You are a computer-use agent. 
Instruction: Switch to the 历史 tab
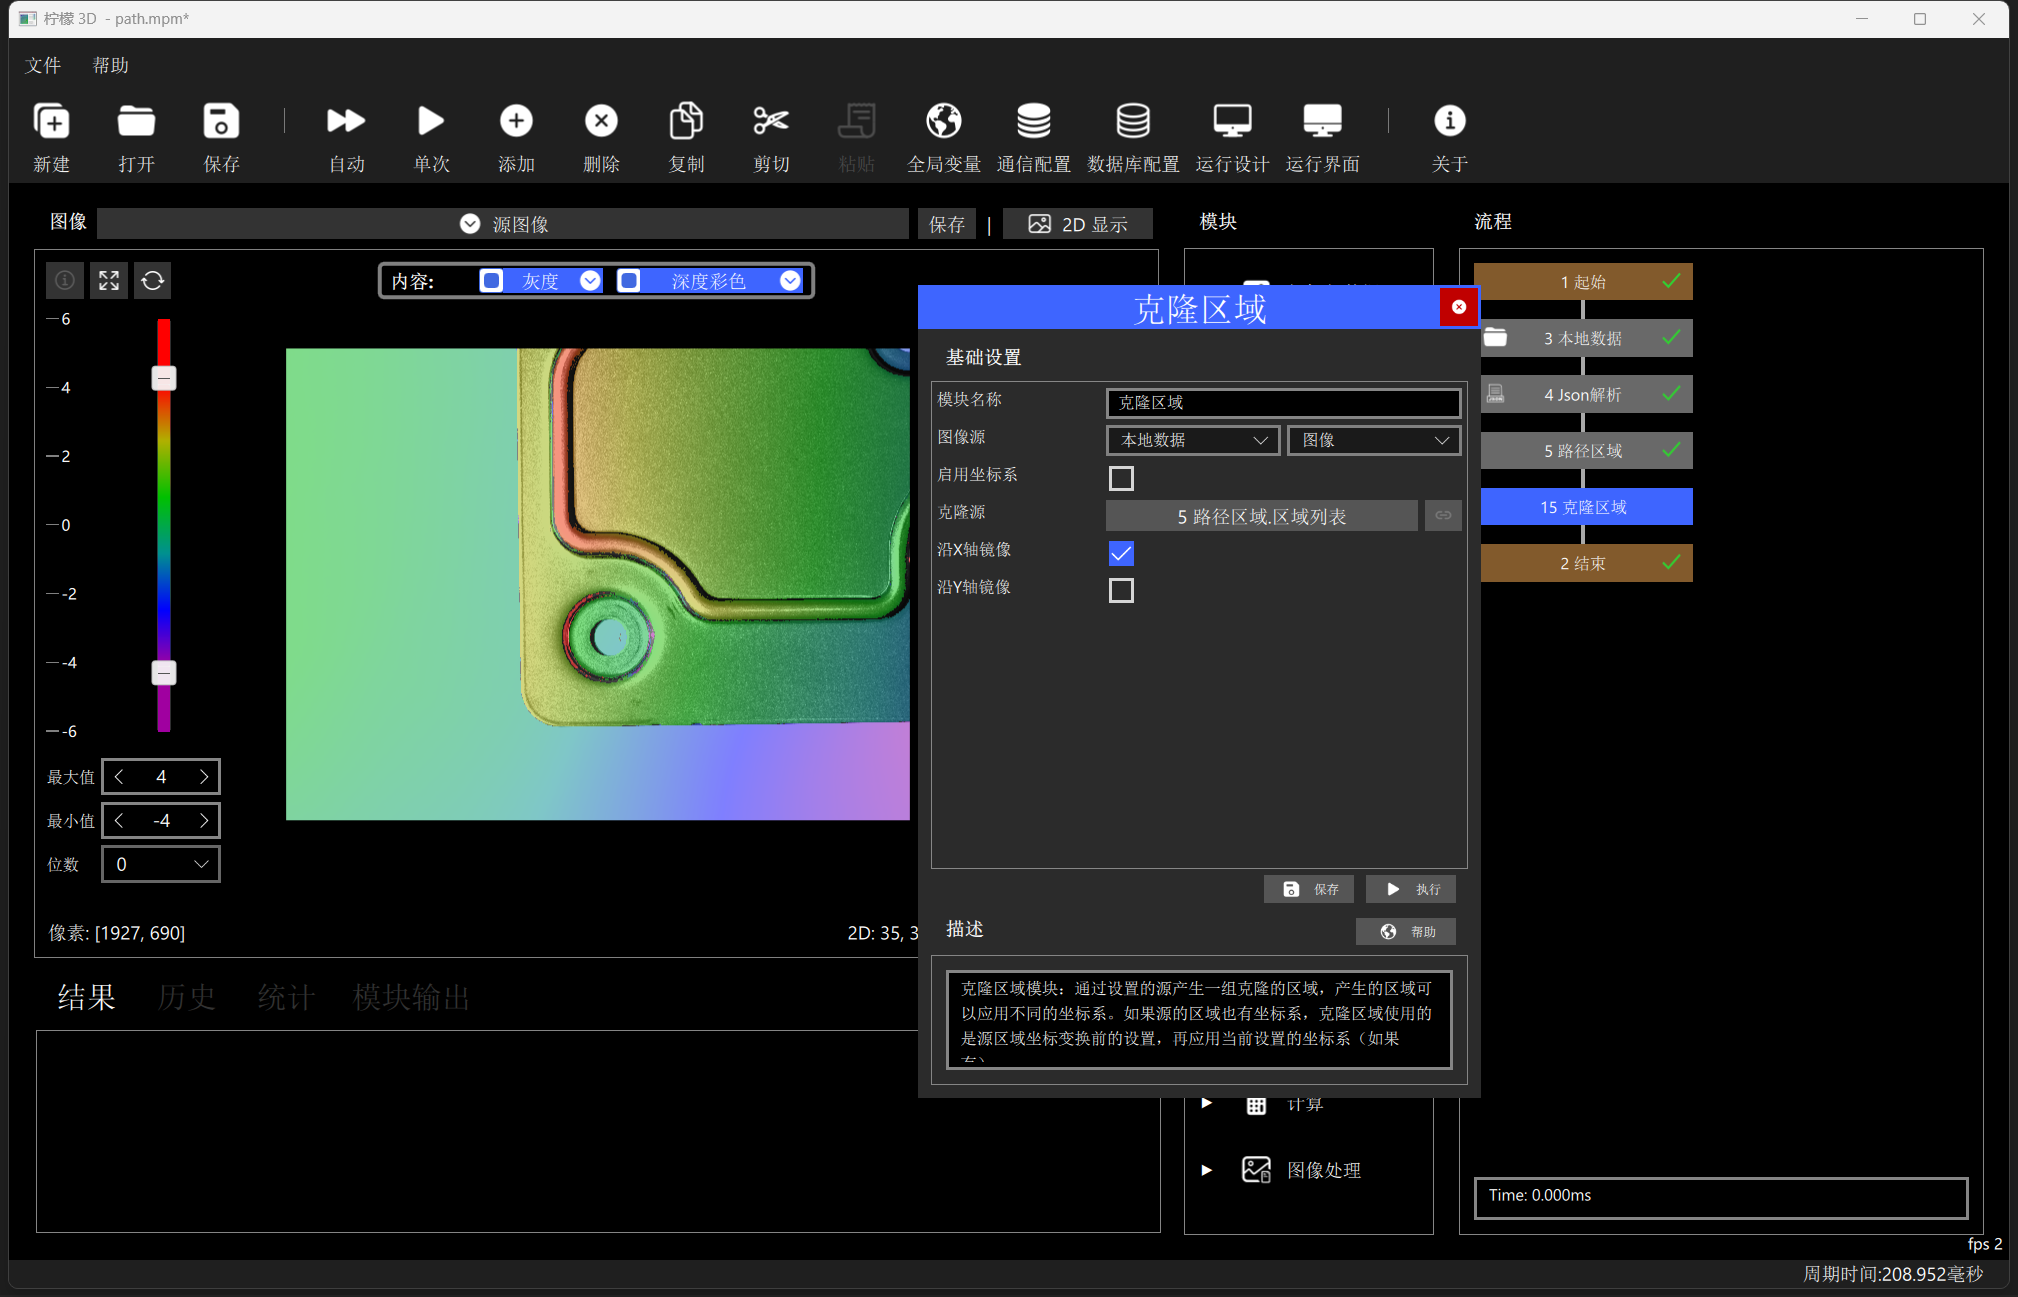click(187, 997)
